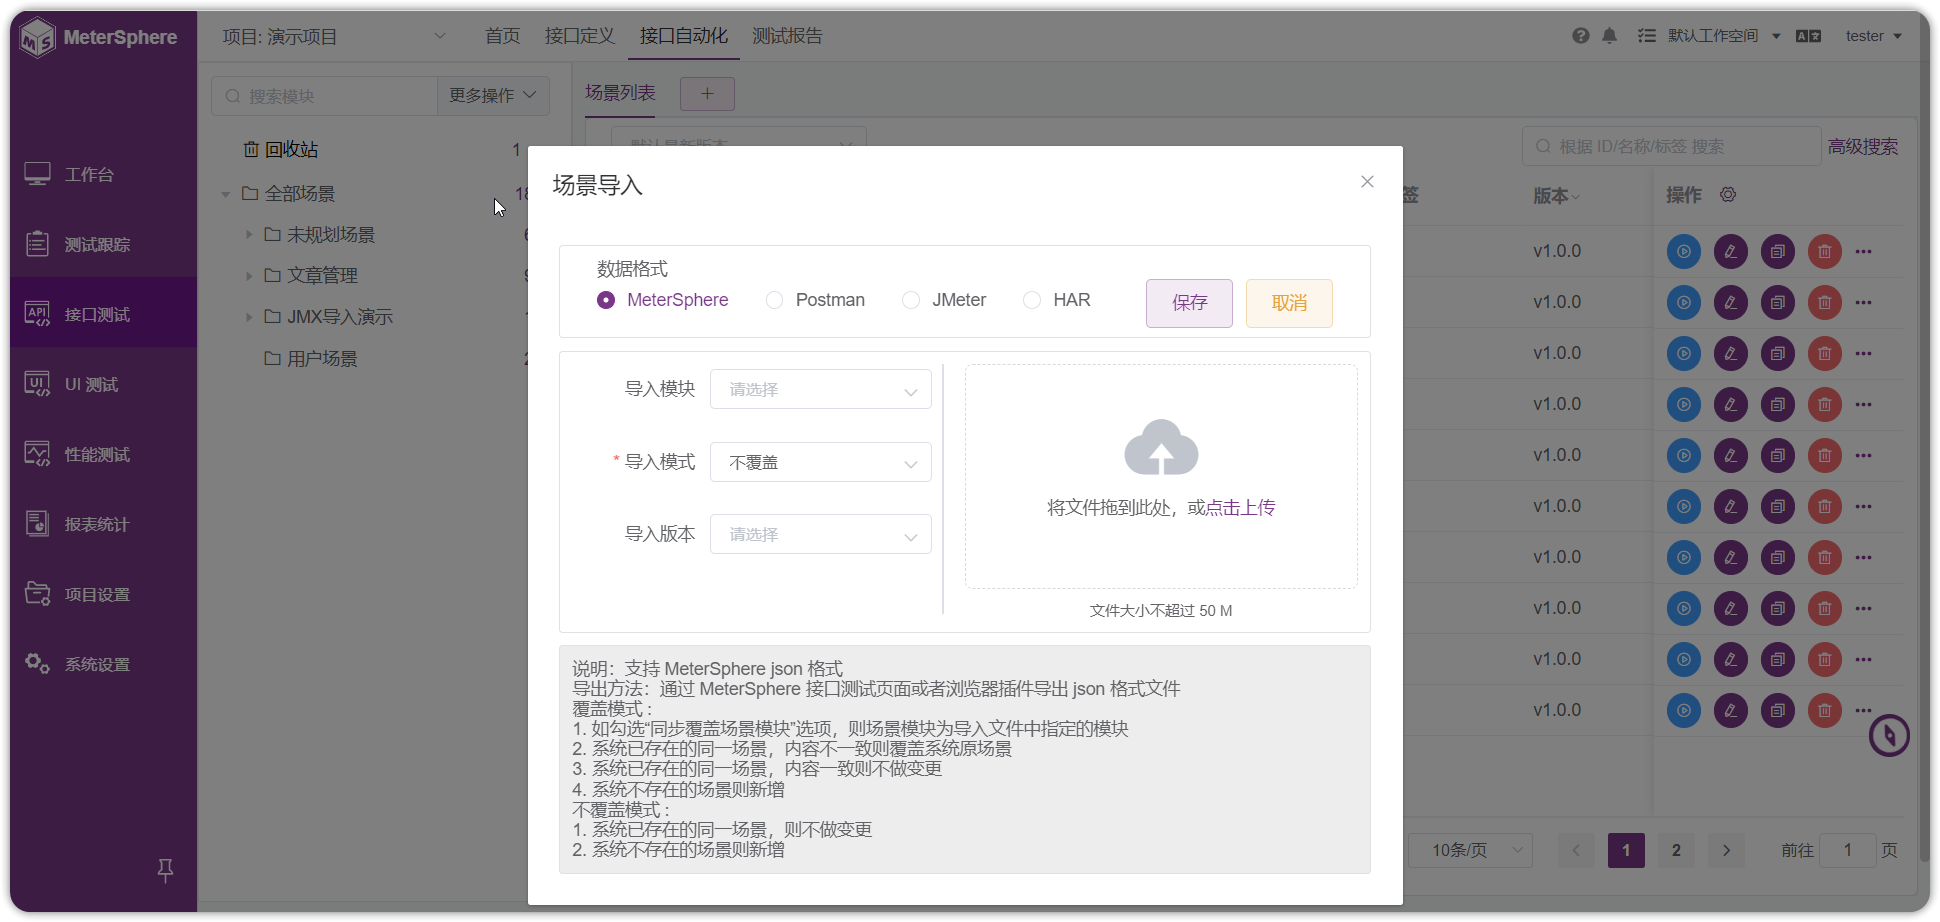Choose Postman data format
1940x922 pixels.
tap(774, 300)
